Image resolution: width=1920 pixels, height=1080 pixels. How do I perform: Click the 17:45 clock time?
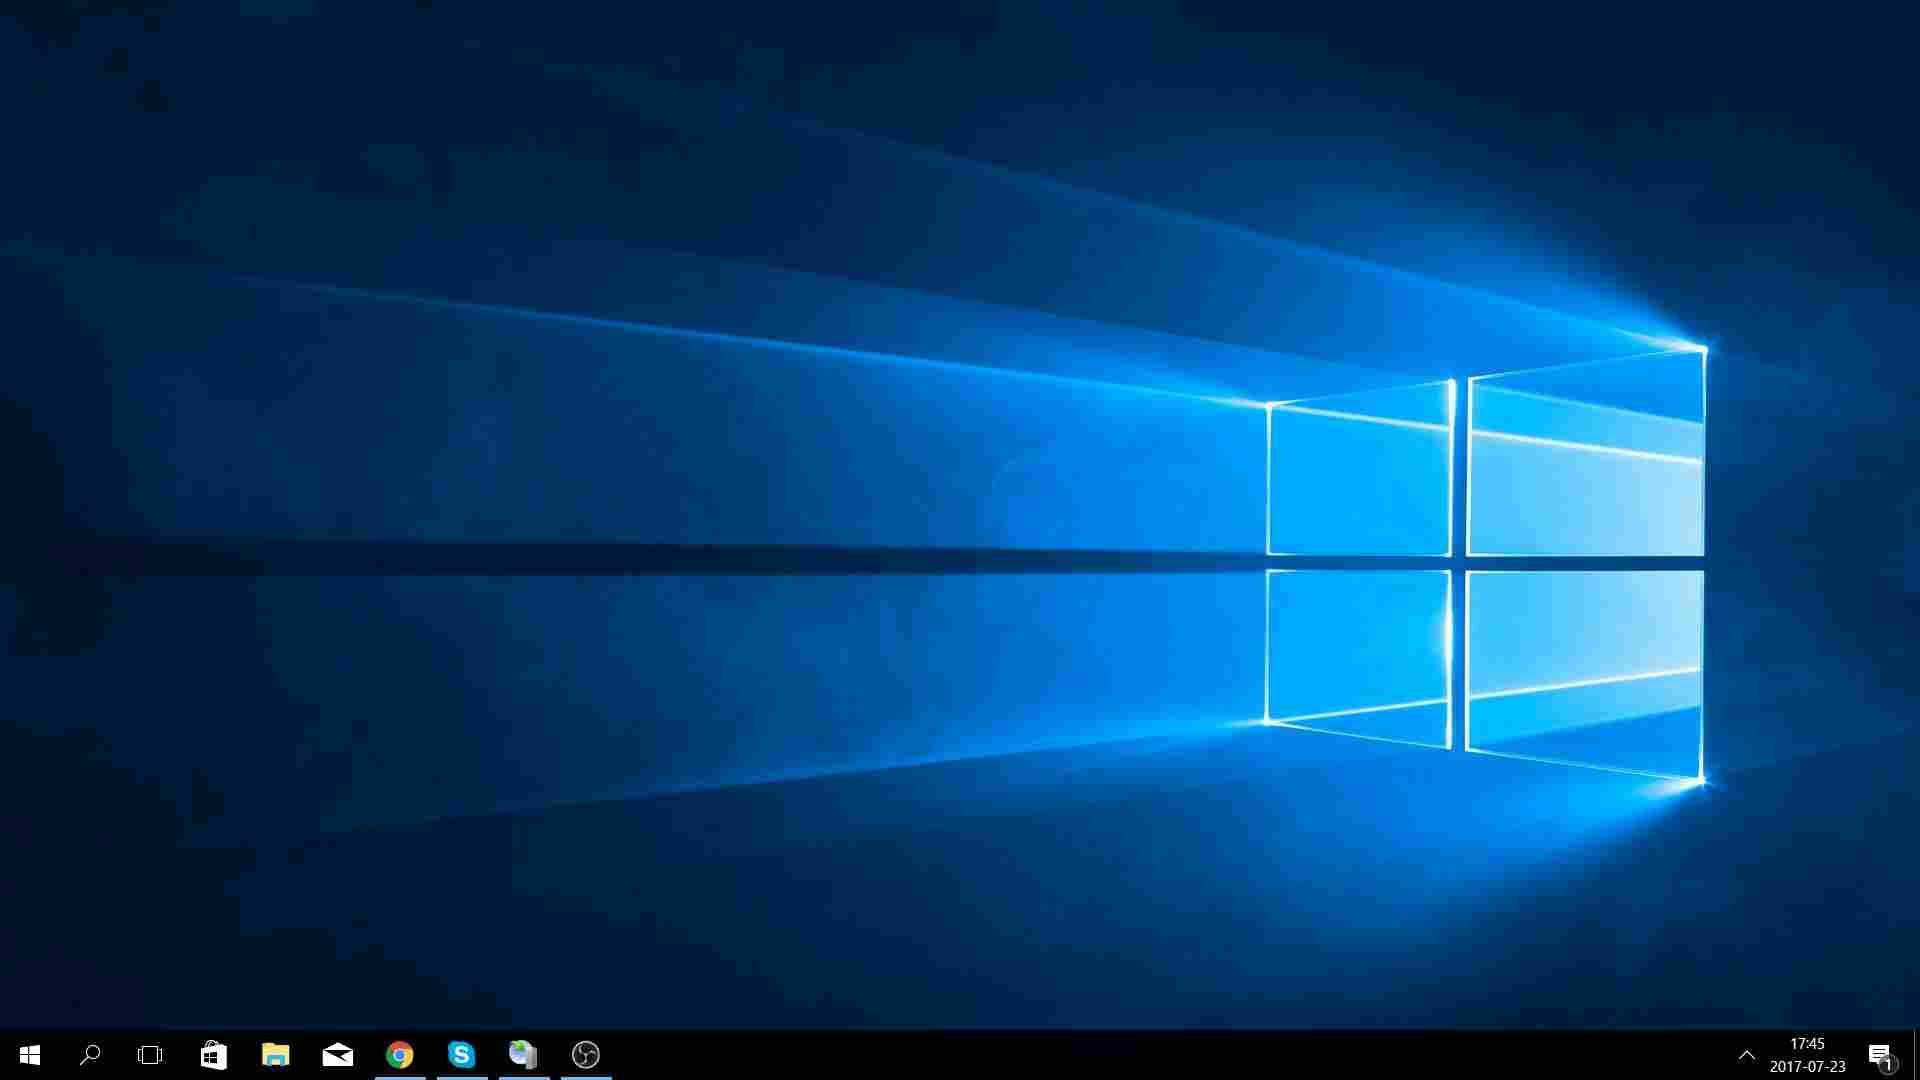tap(1807, 1044)
